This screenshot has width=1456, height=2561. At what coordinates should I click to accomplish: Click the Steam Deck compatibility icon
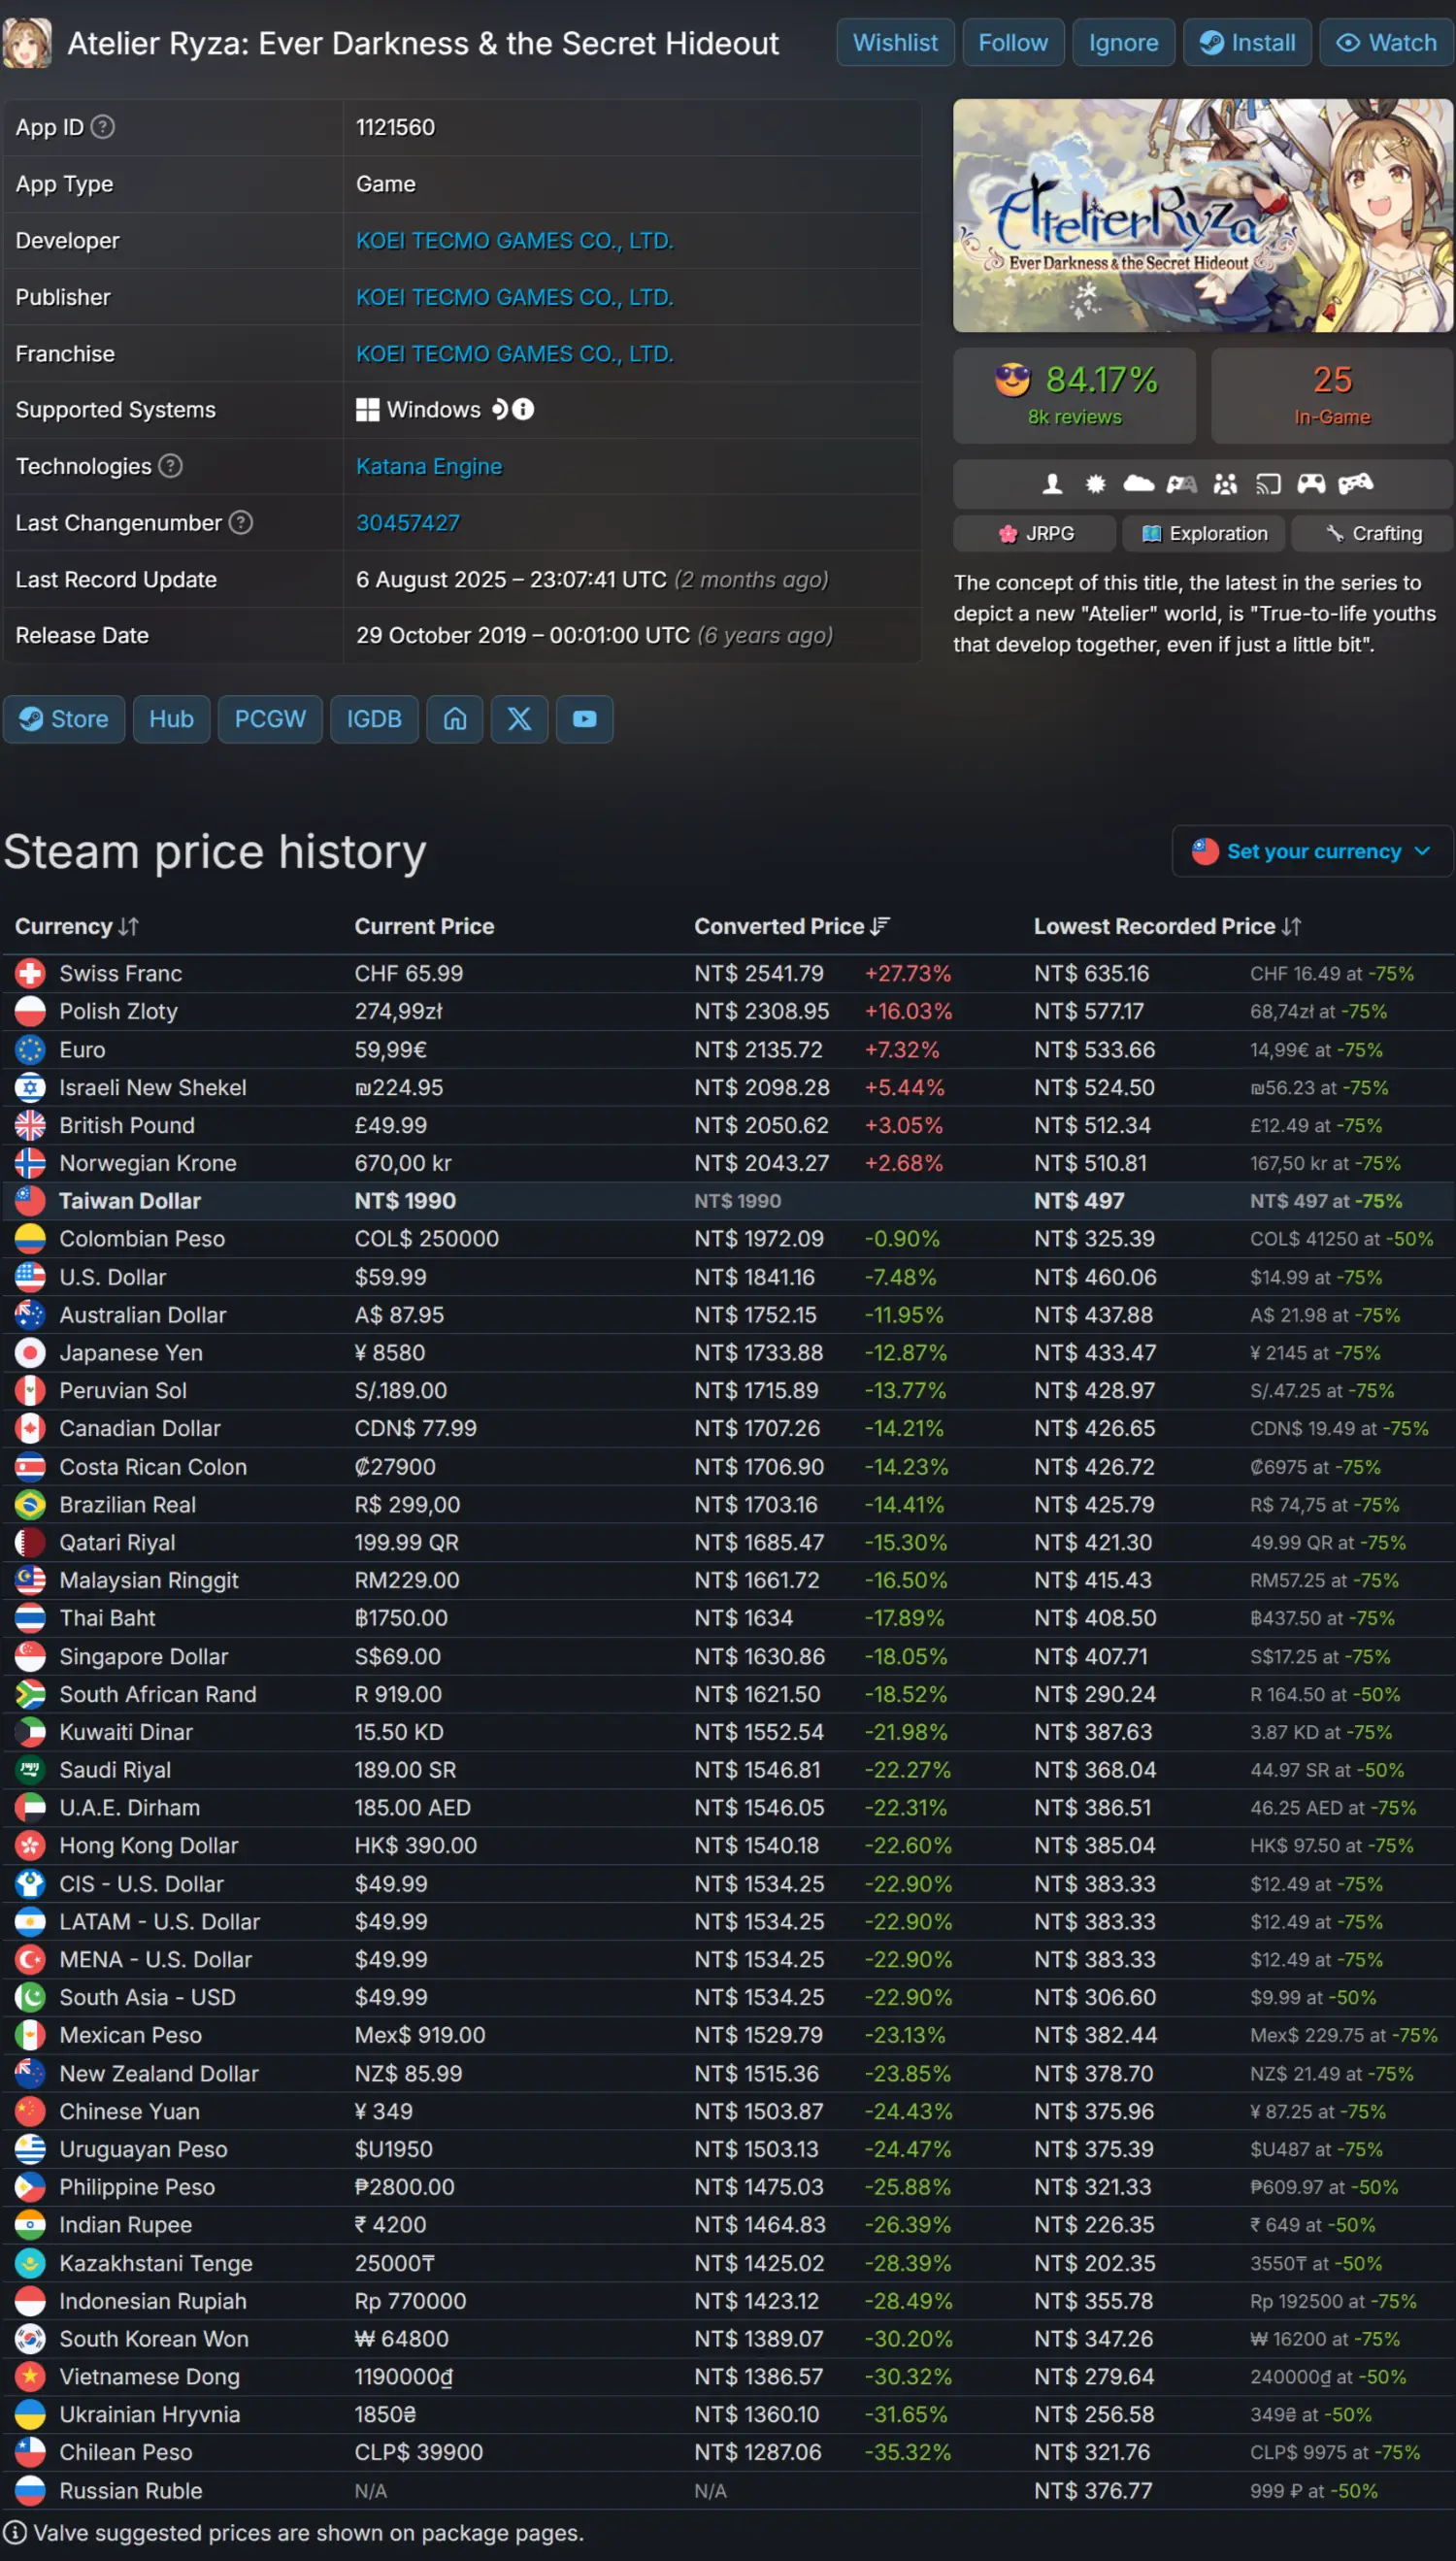click(x=500, y=409)
